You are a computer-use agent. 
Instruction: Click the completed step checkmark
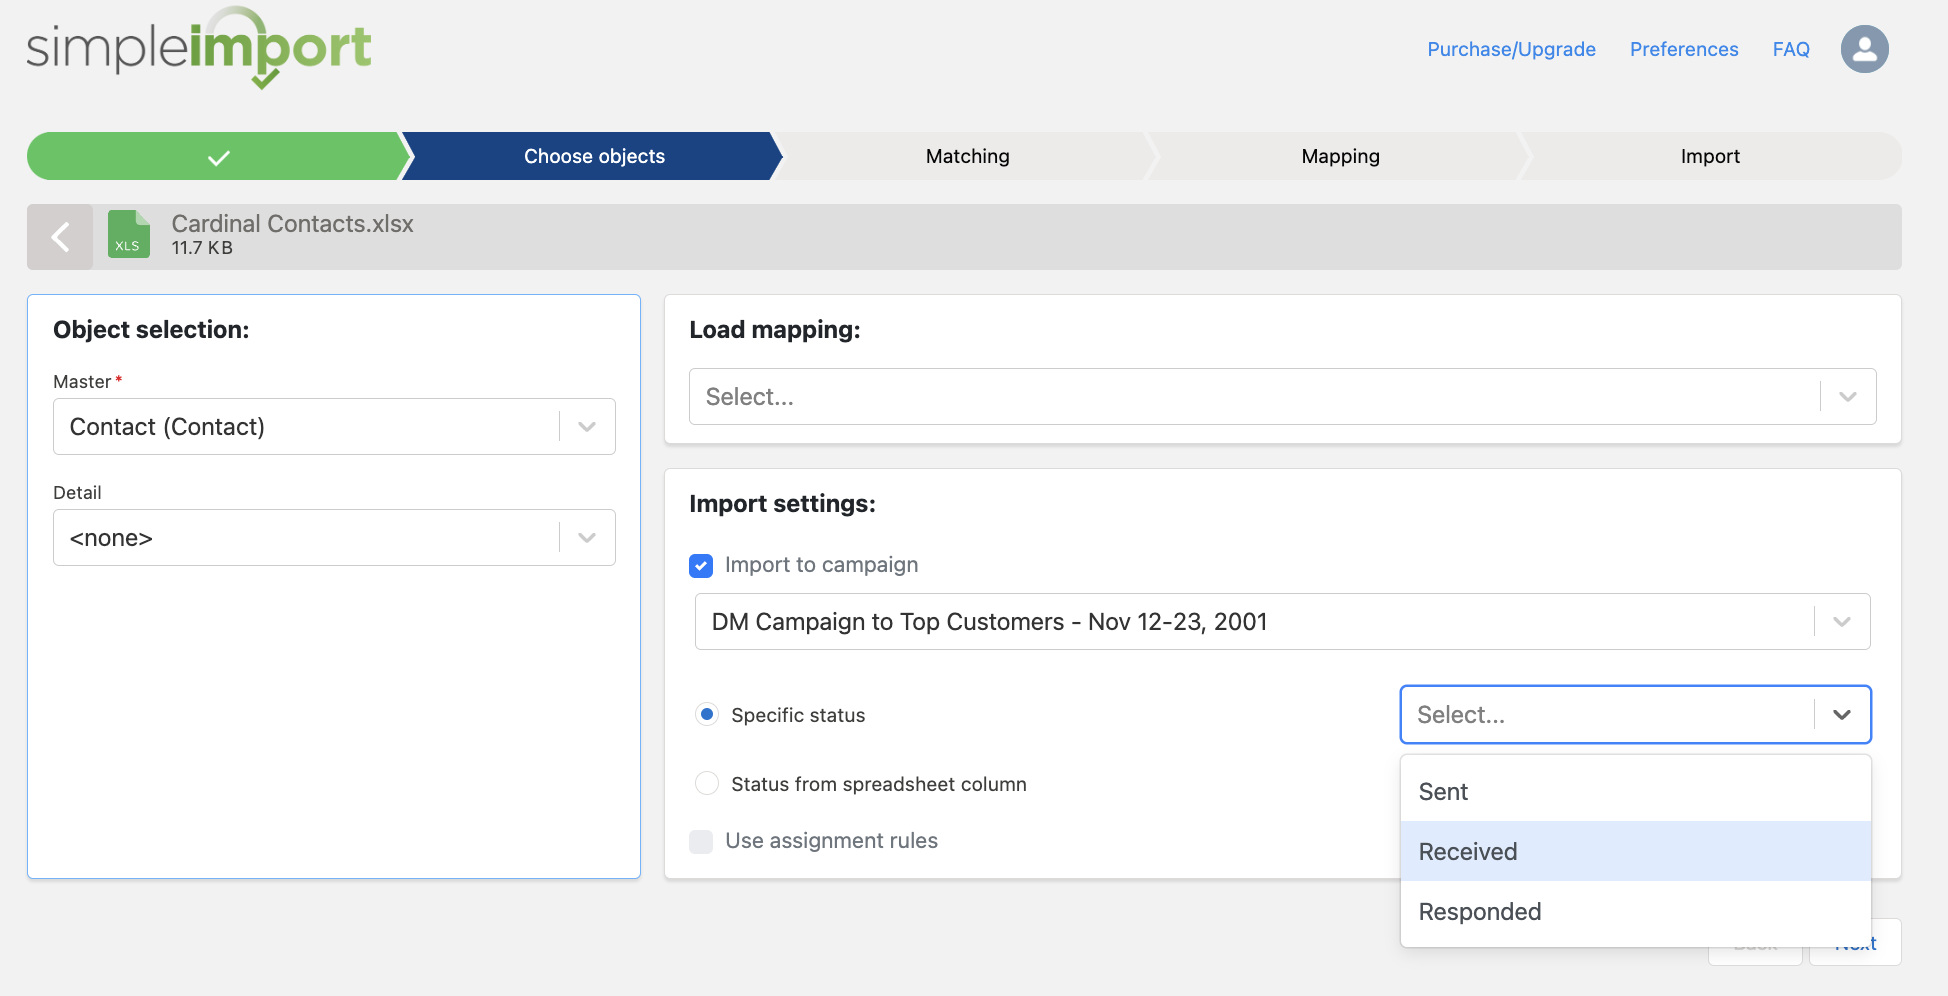(219, 157)
